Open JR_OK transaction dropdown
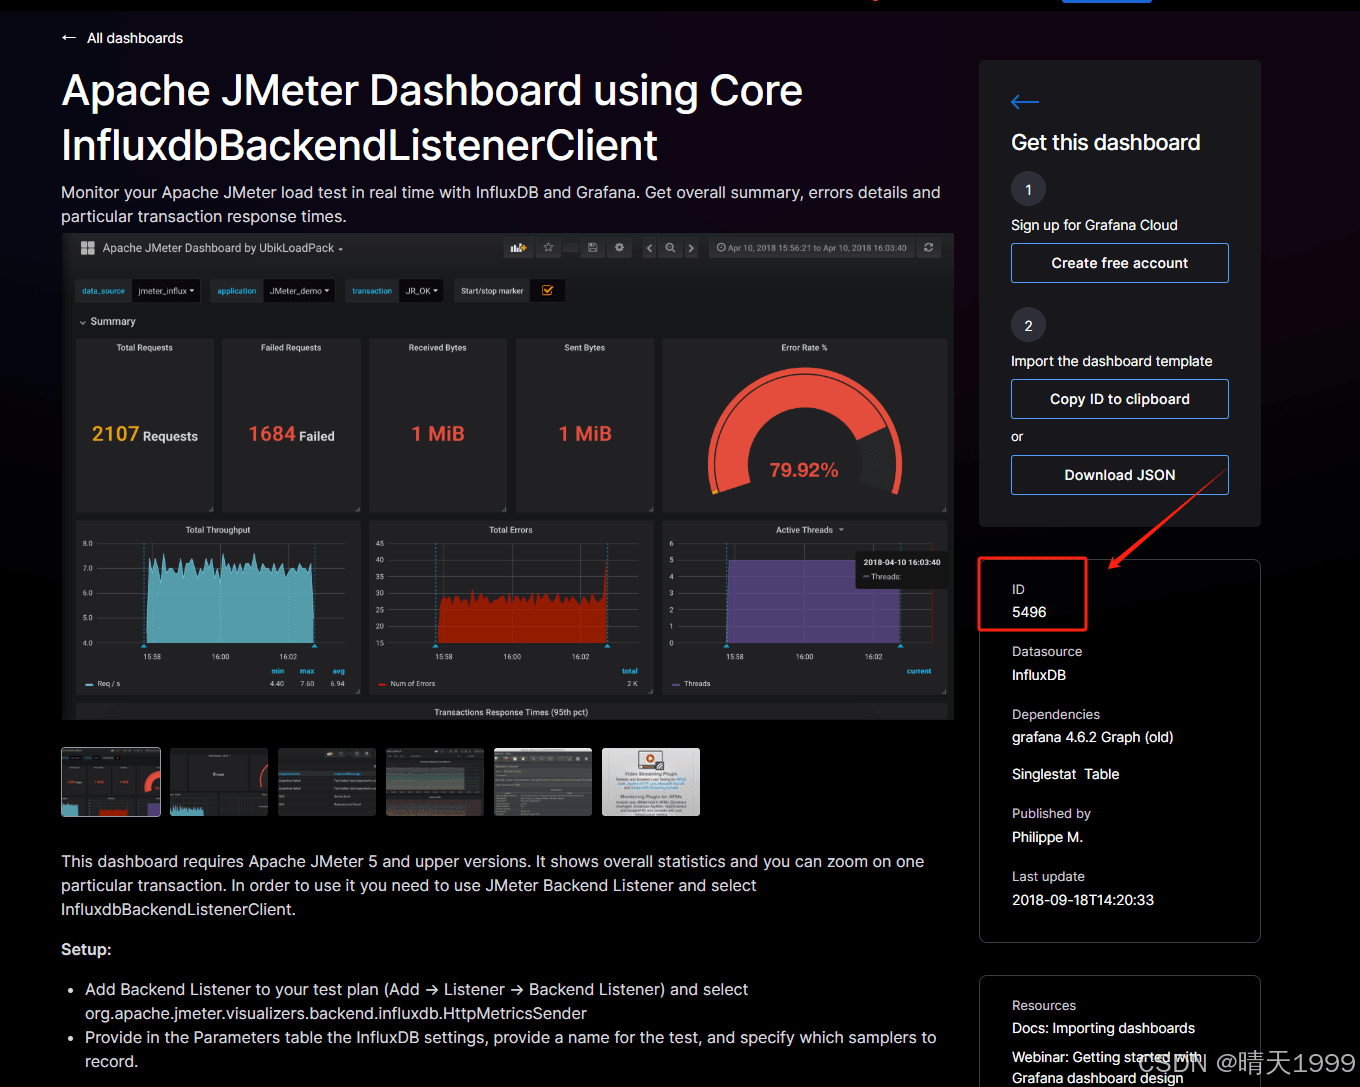Image resolution: width=1360 pixels, height=1087 pixels. coord(421,291)
